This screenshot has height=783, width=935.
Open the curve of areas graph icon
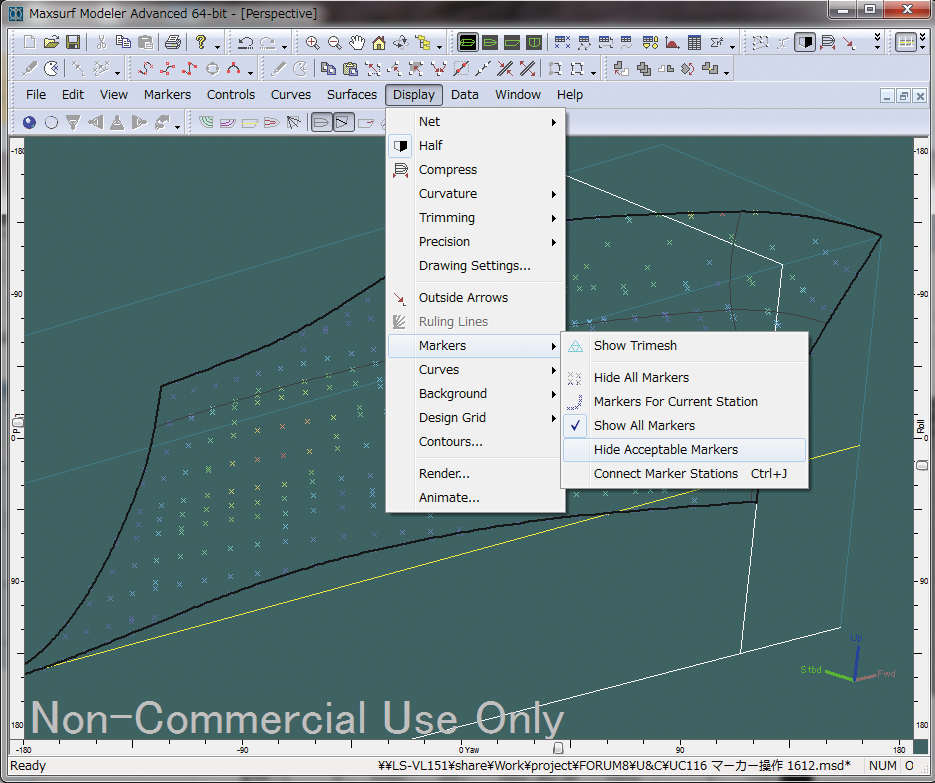(672, 42)
